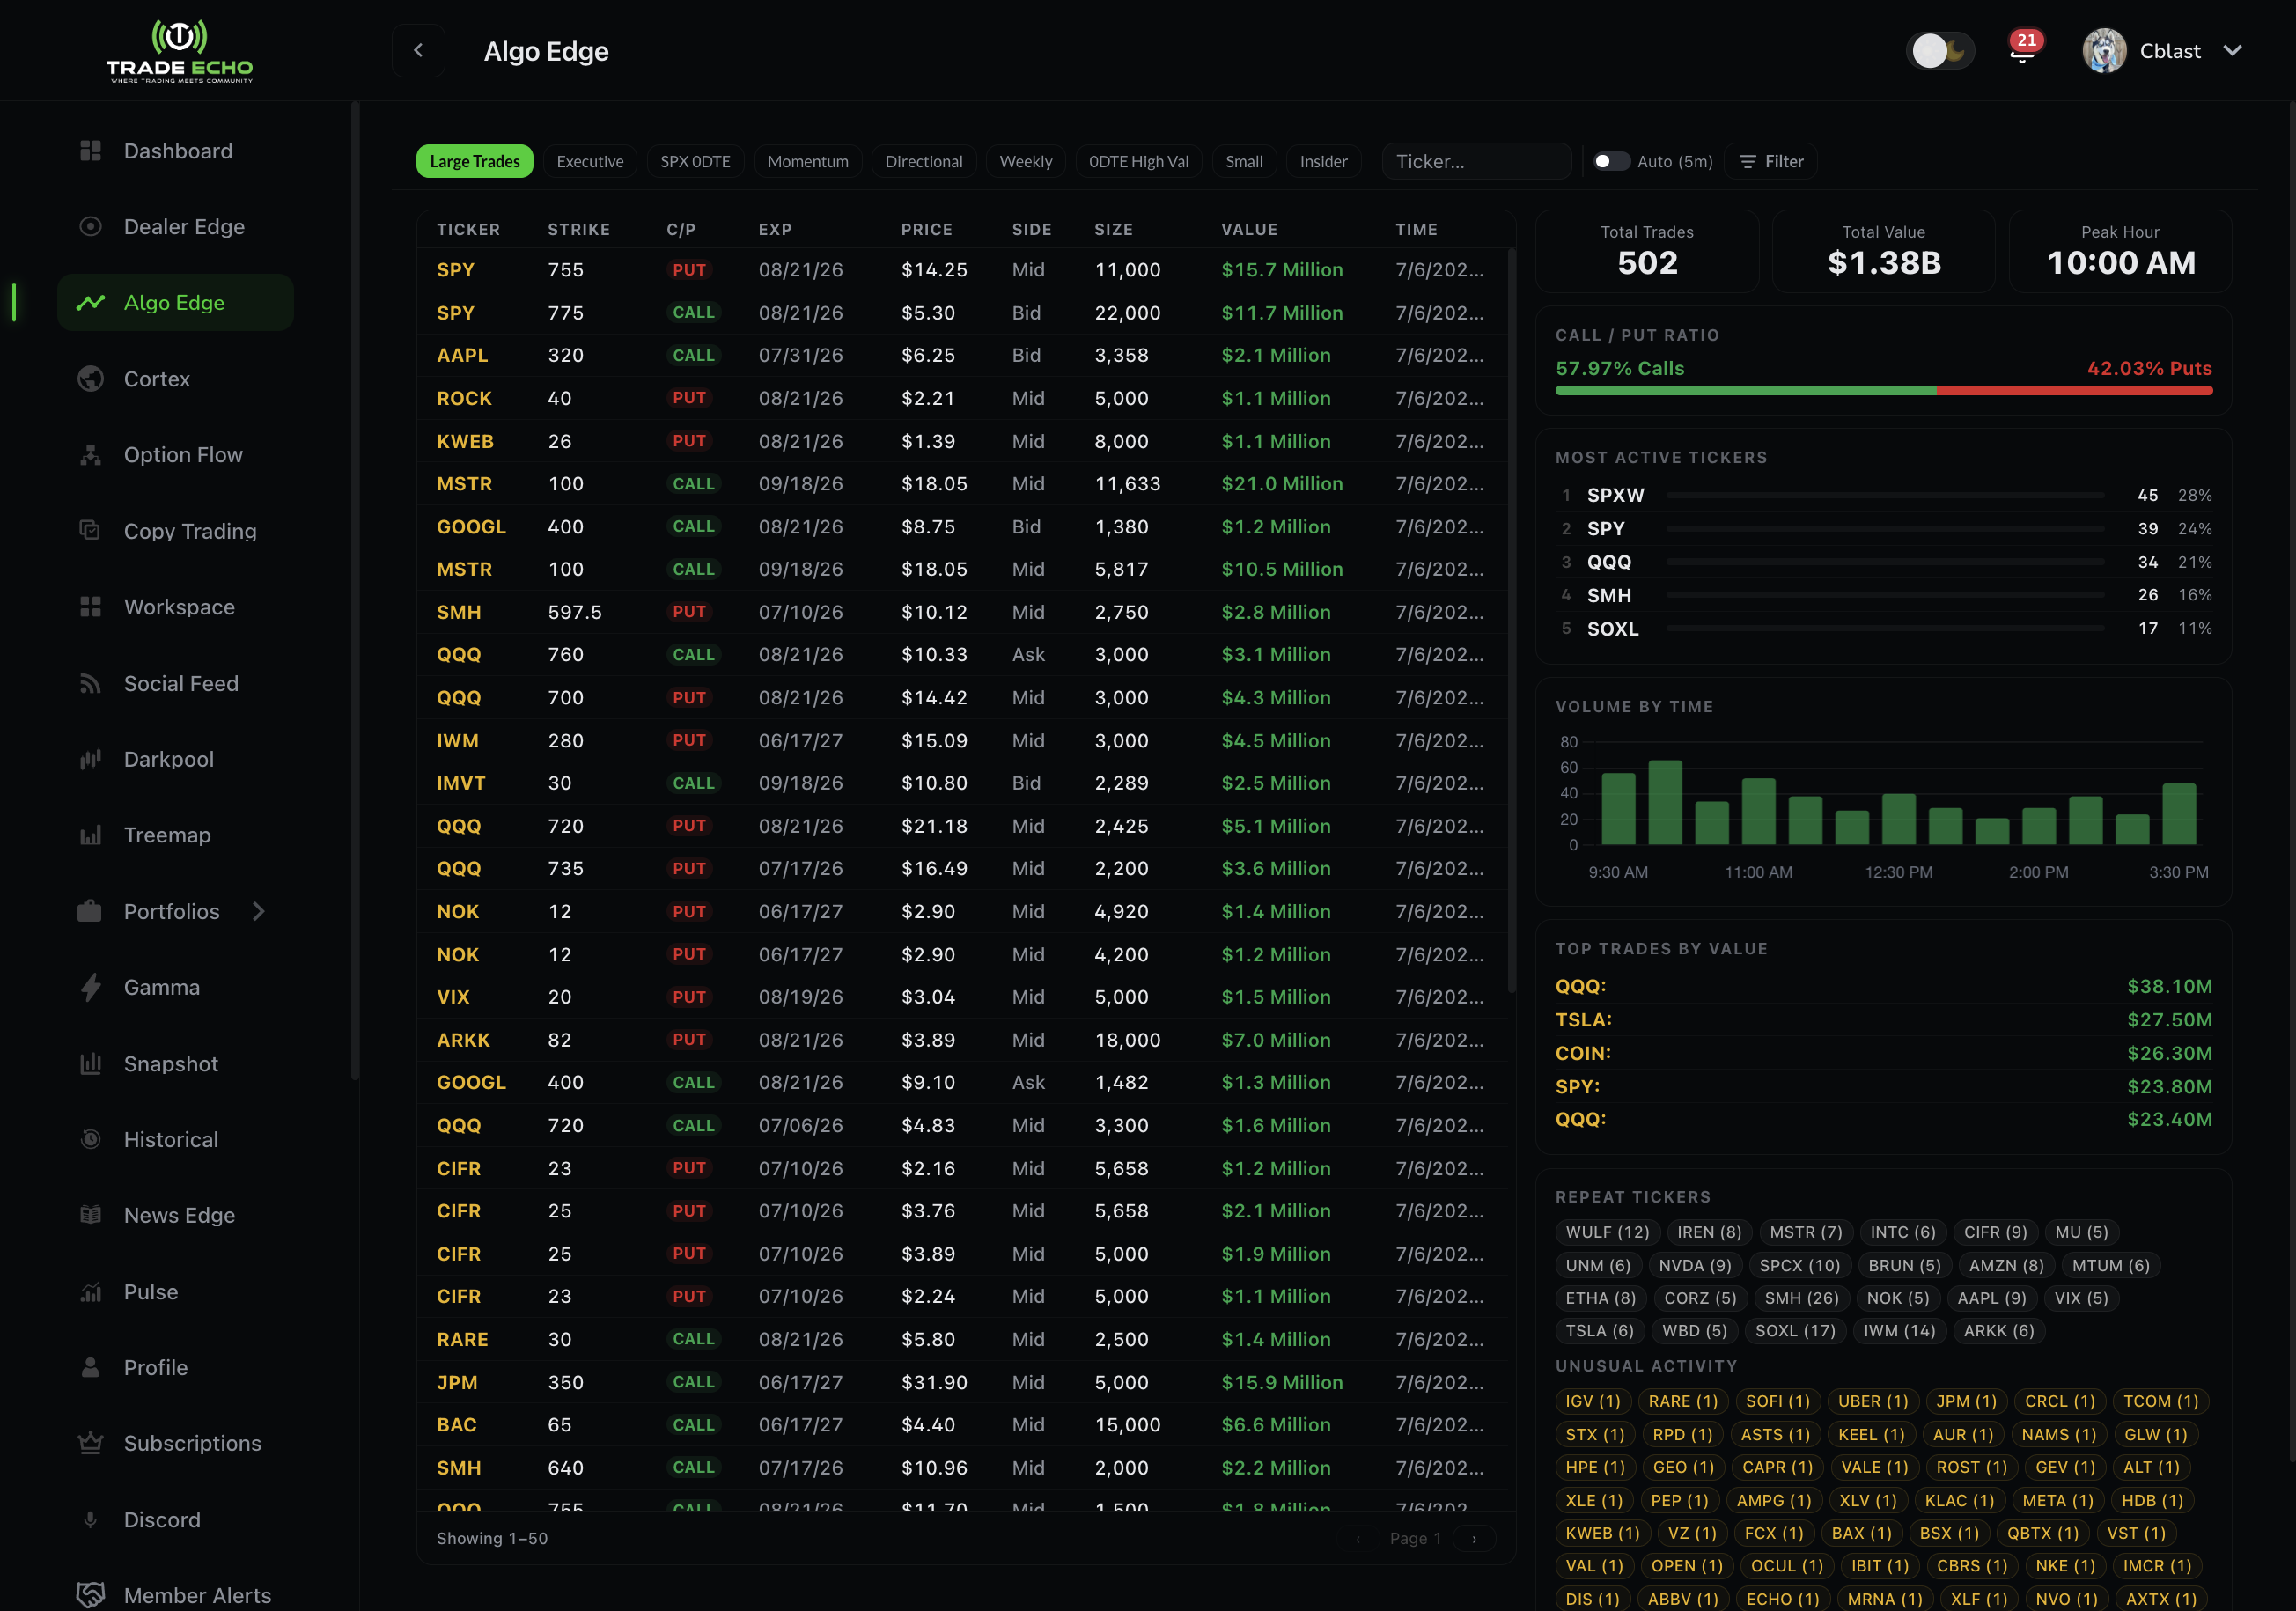The width and height of the screenshot is (2296, 1611).
Task: Switch to the Small tab
Action: click(x=1244, y=161)
